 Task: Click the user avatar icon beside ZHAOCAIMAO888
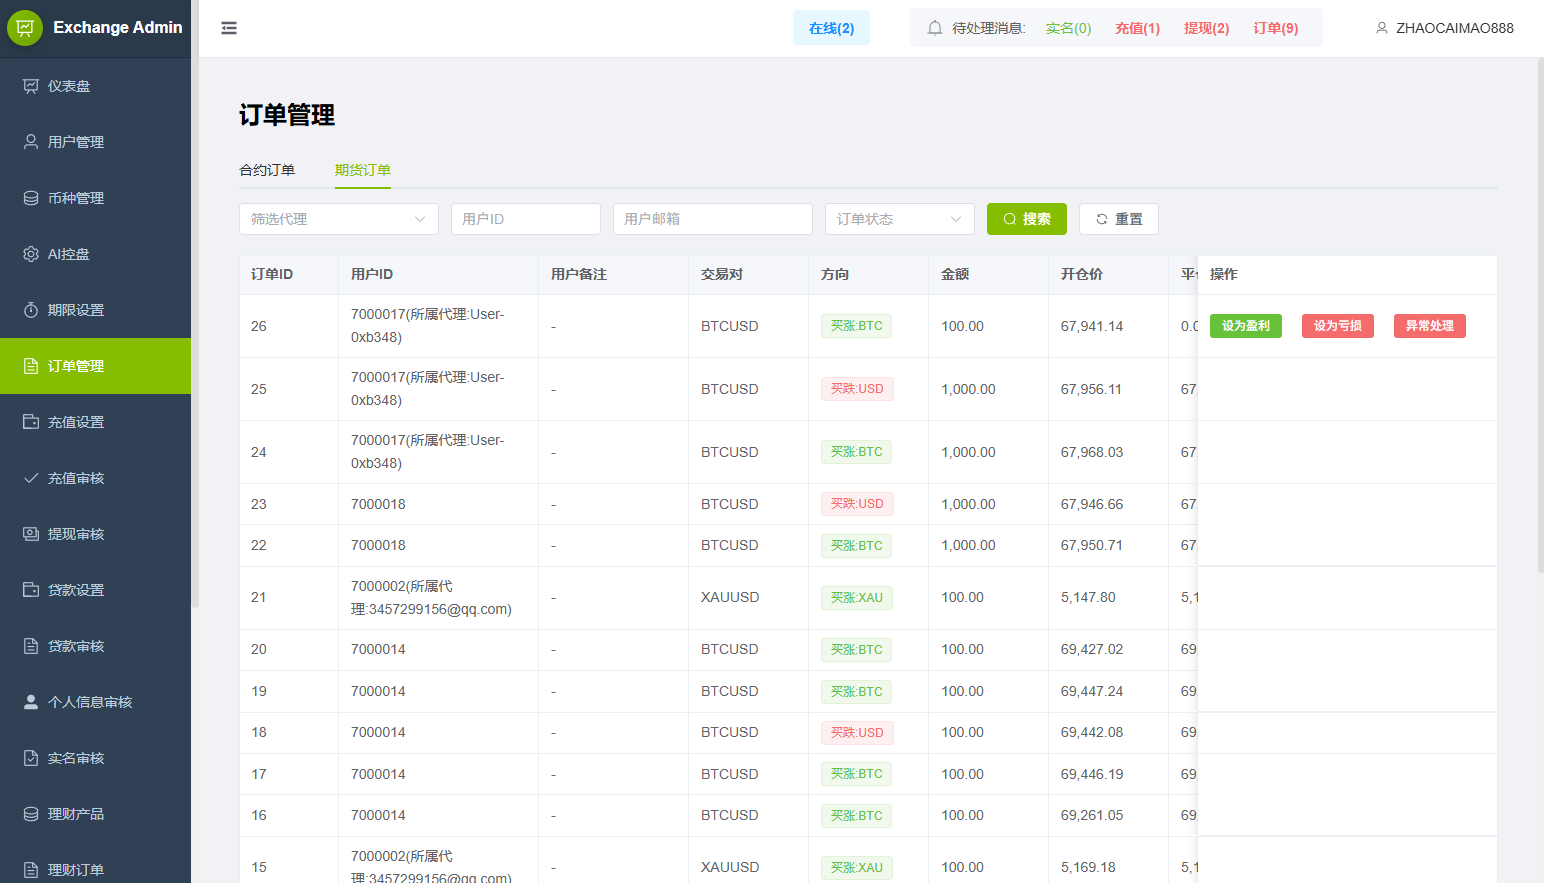[1382, 28]
